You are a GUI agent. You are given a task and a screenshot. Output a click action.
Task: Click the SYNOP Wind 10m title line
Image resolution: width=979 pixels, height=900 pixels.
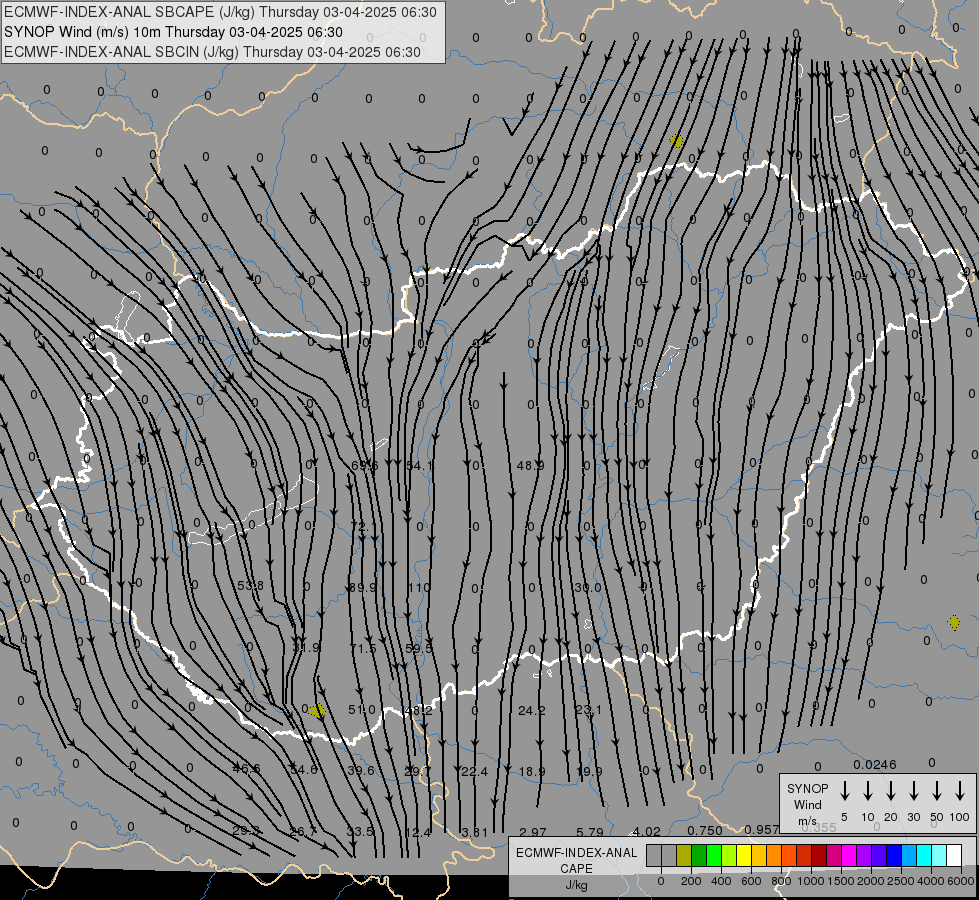(173, 32)
